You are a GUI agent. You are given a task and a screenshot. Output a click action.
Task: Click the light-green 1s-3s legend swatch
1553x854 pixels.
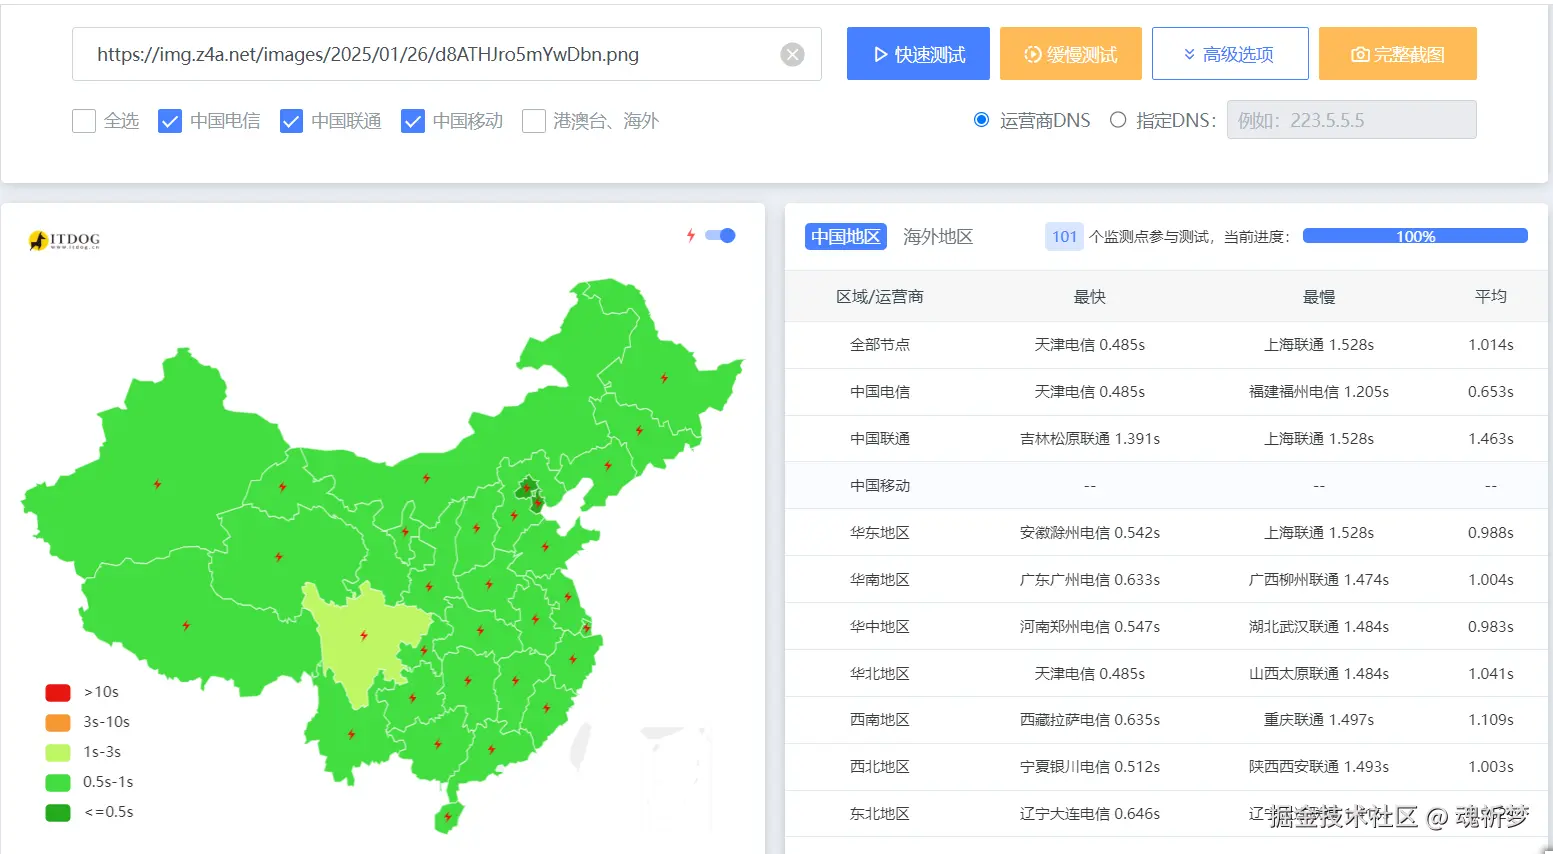coord(58,752)
